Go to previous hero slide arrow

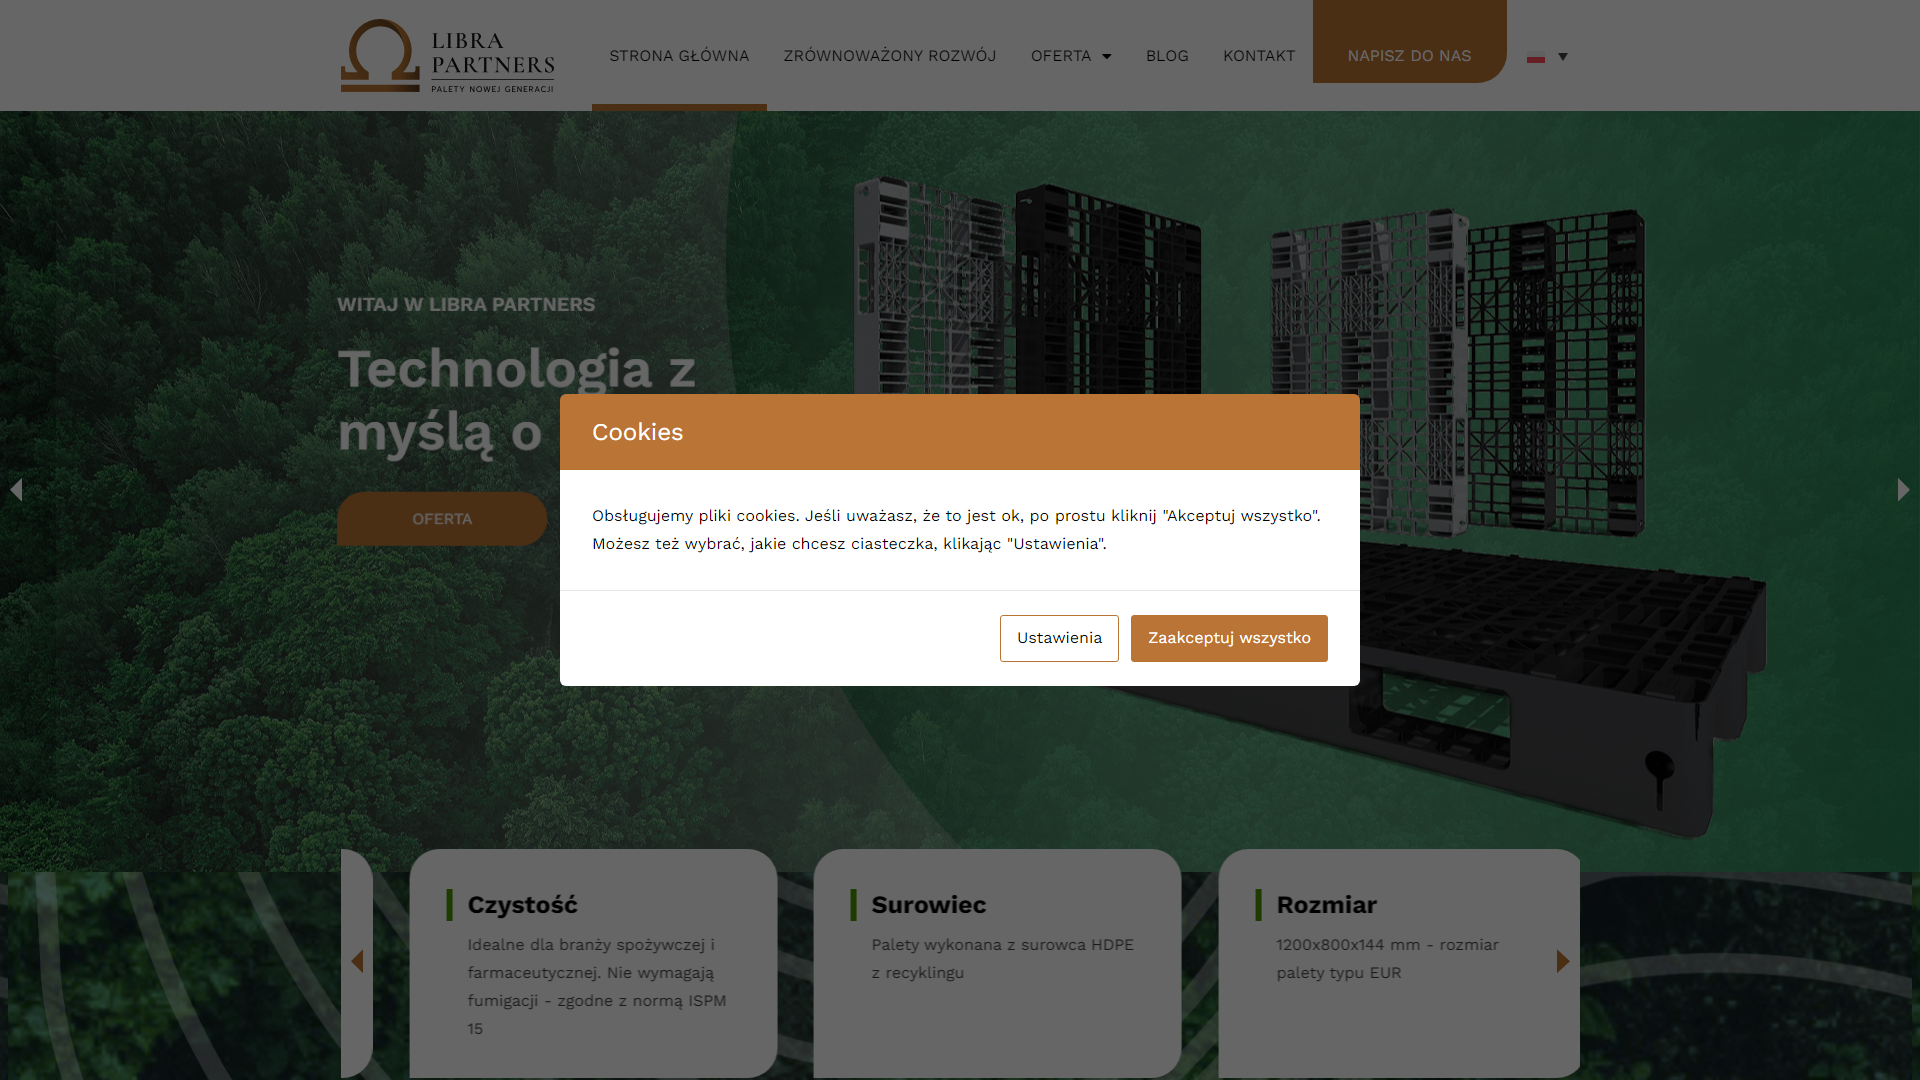[x=16, y=489]
